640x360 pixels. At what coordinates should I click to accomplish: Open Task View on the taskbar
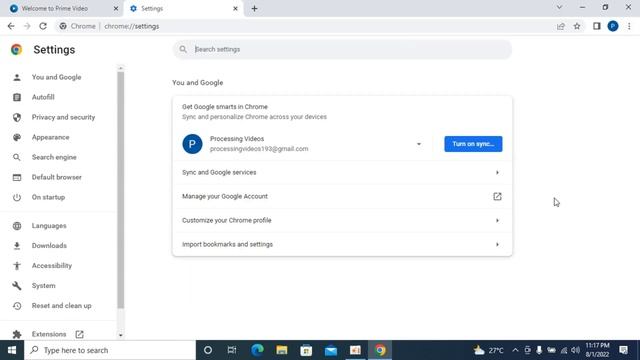point(232,350)
